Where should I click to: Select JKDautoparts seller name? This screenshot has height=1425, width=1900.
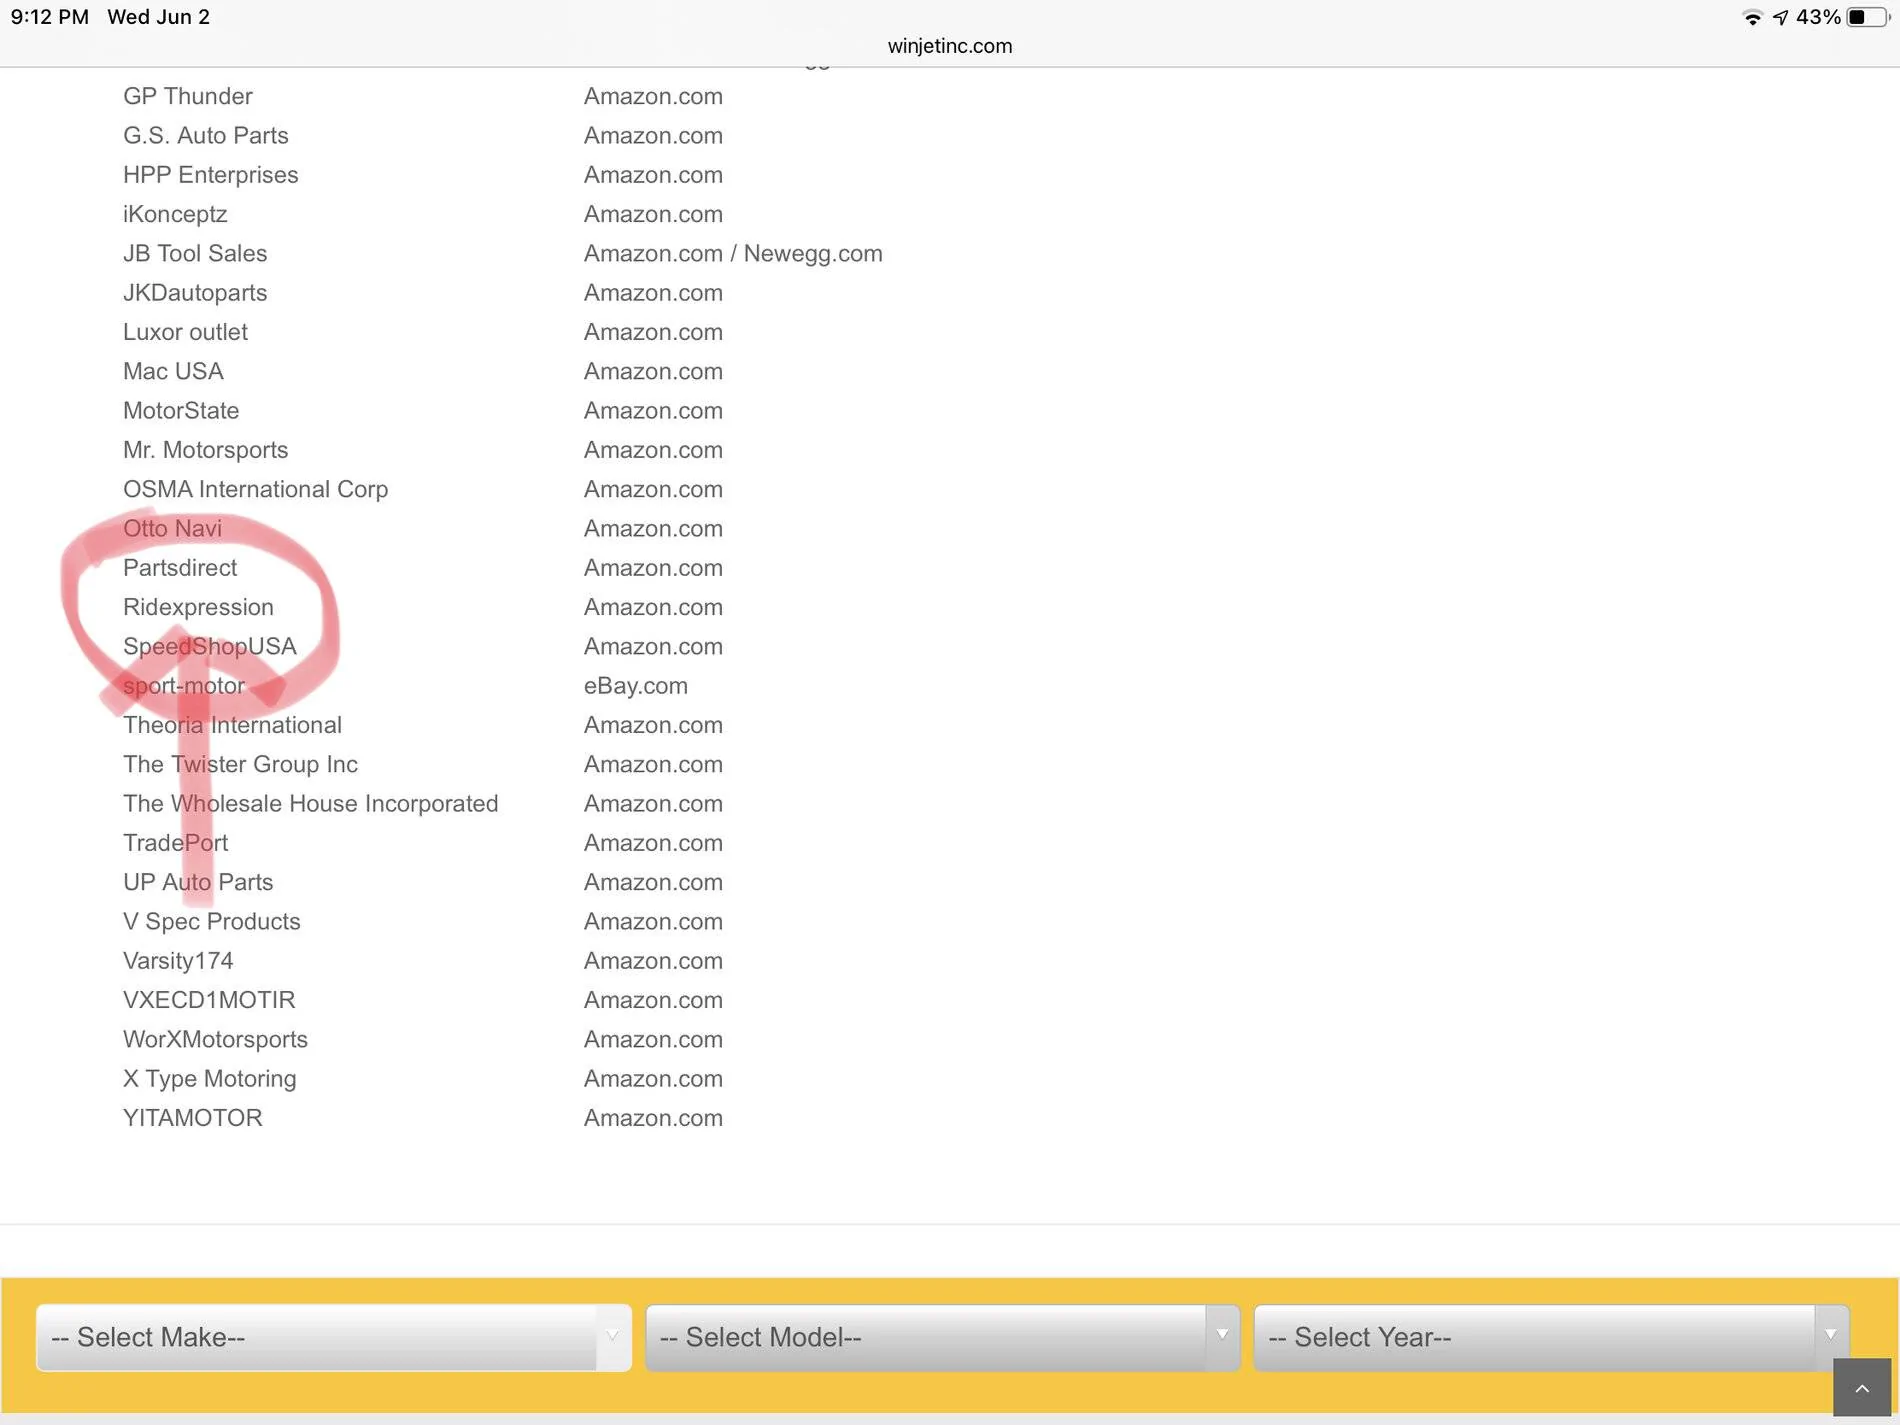pyautogui.click(x=195, y=293)
